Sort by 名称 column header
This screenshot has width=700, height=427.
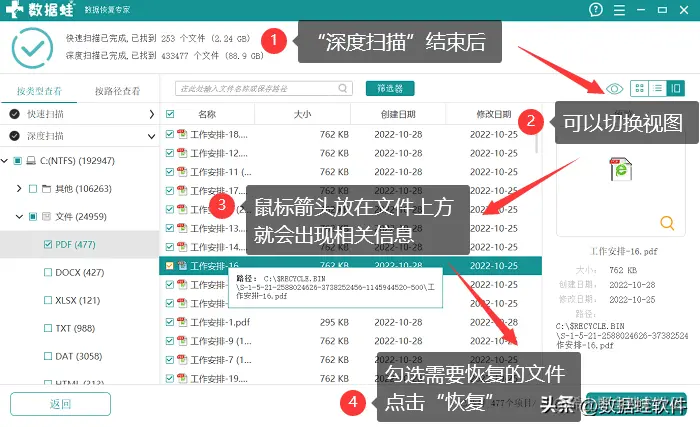pyautogui.click(x=207, y=114)
